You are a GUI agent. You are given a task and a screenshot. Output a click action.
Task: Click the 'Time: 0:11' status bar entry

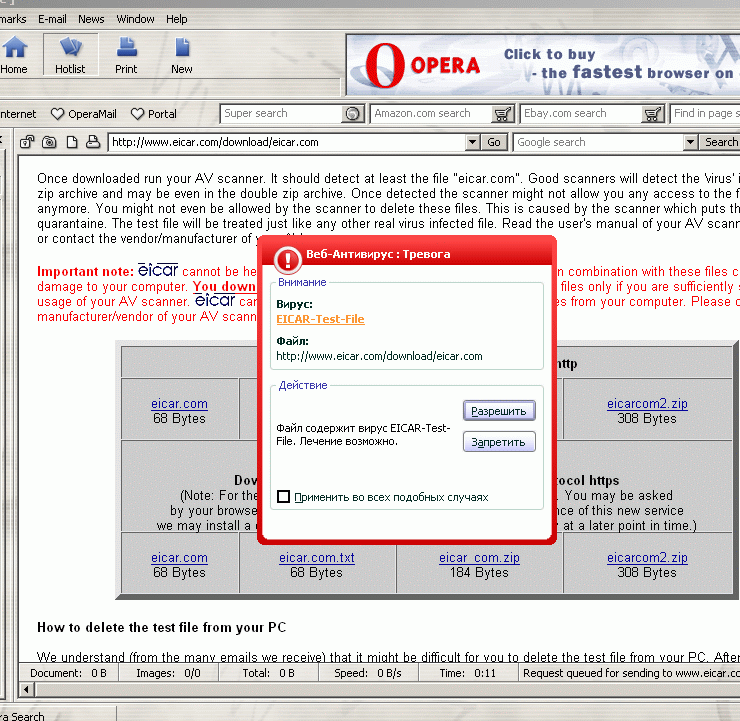tap(468, 673)
